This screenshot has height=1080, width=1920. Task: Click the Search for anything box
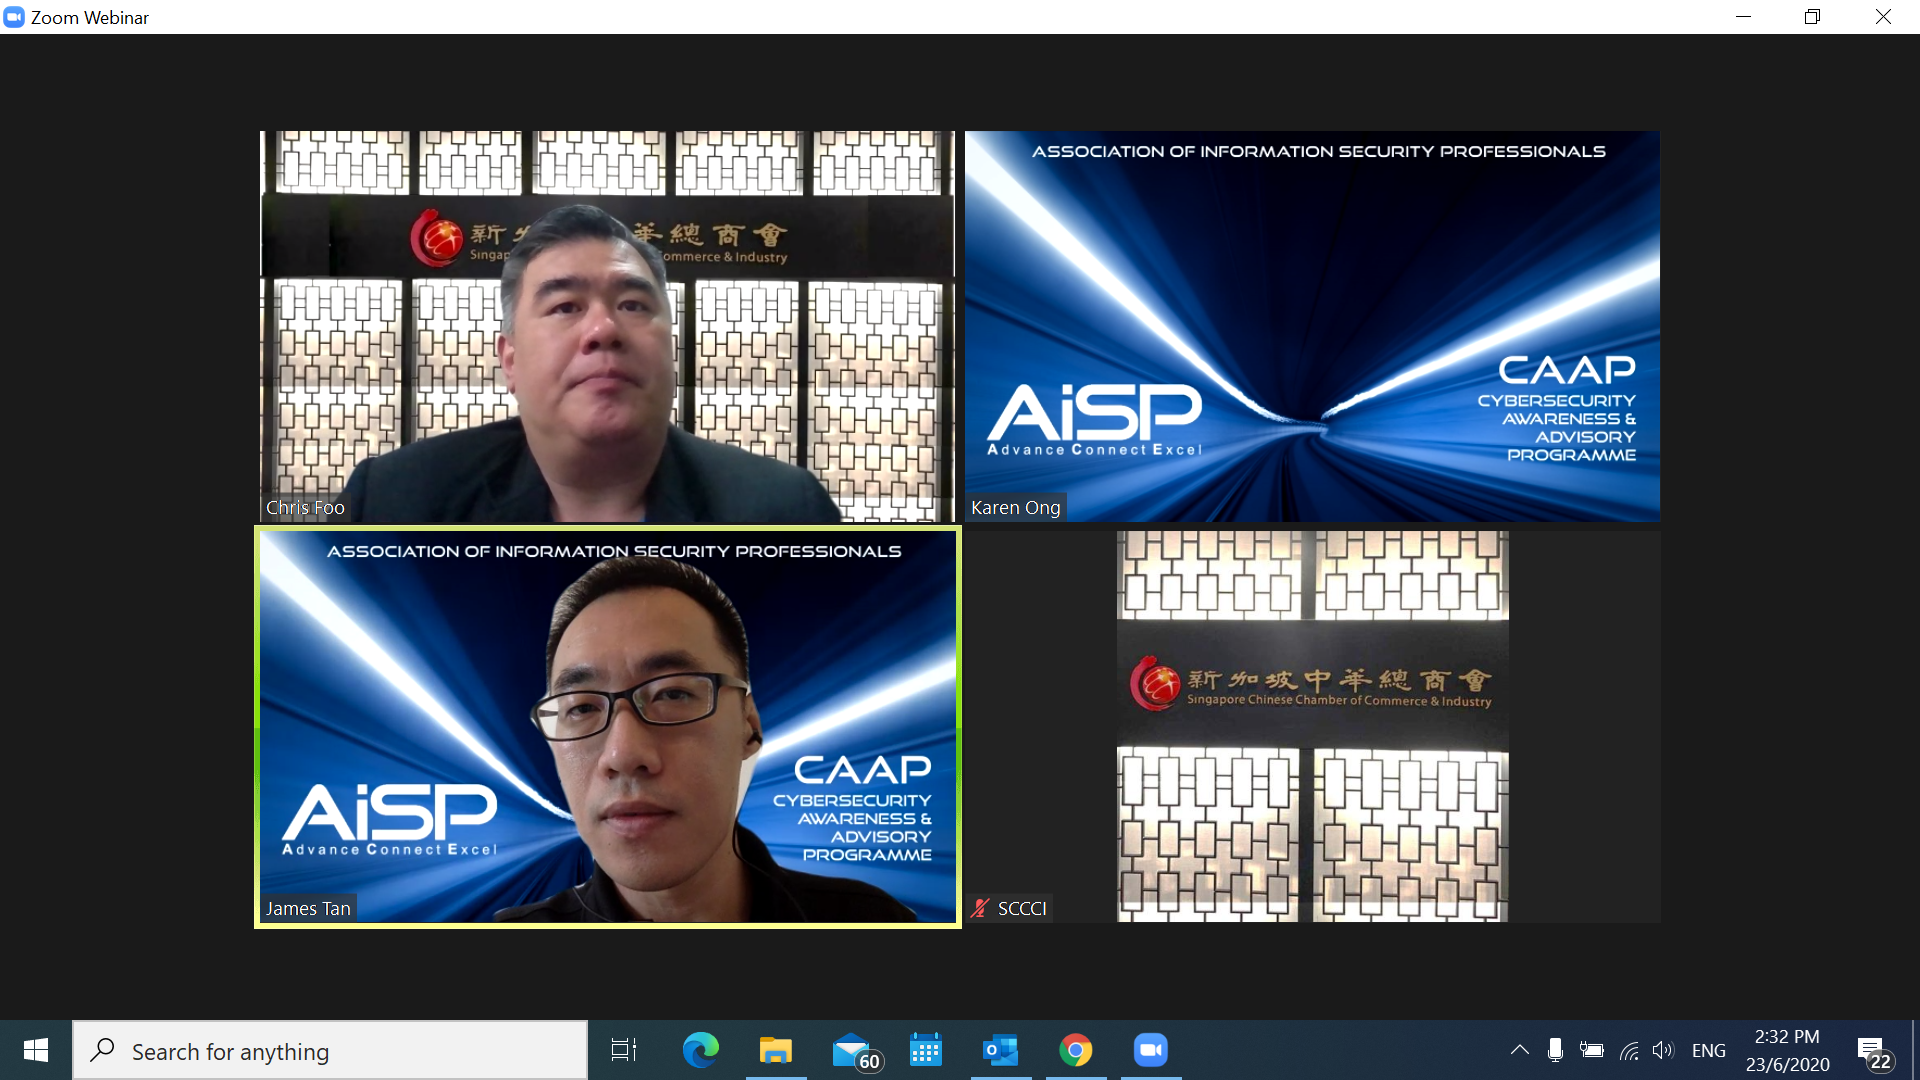330,1050
